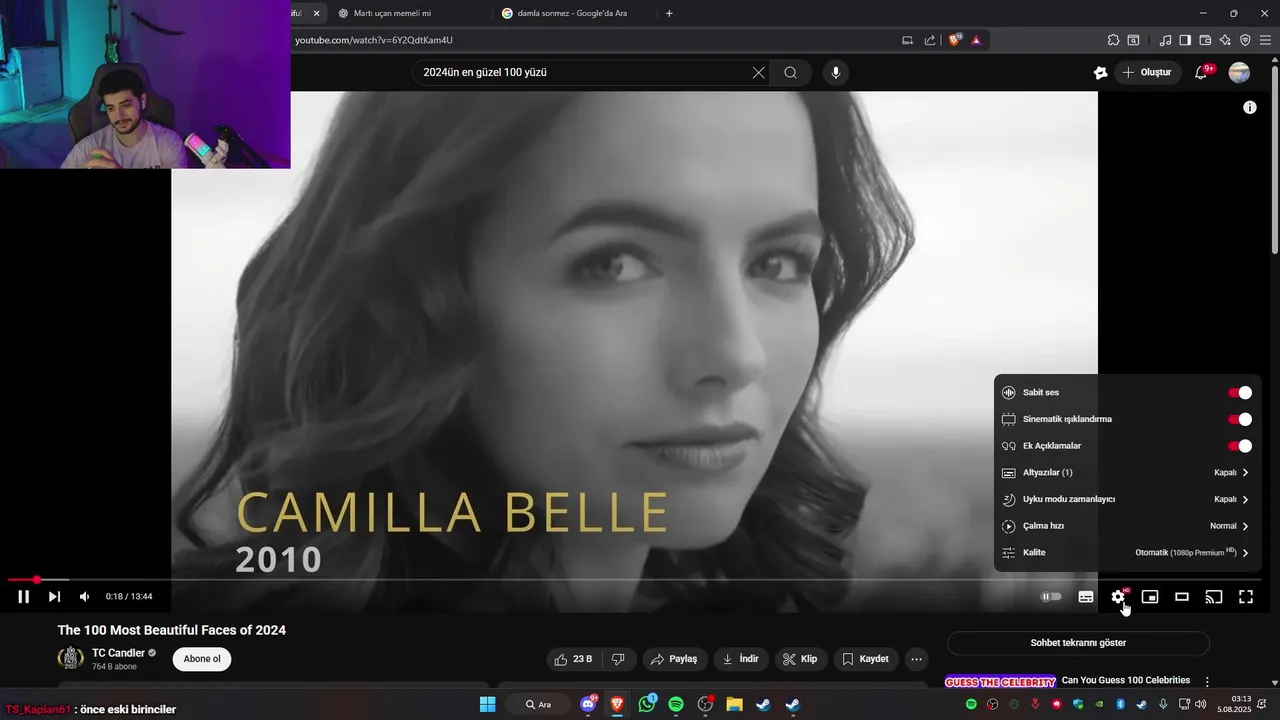This screenshot has width=1280, height=720.
Task: Click the Brave Shields lion icon
Action: (x=954, y=40)
